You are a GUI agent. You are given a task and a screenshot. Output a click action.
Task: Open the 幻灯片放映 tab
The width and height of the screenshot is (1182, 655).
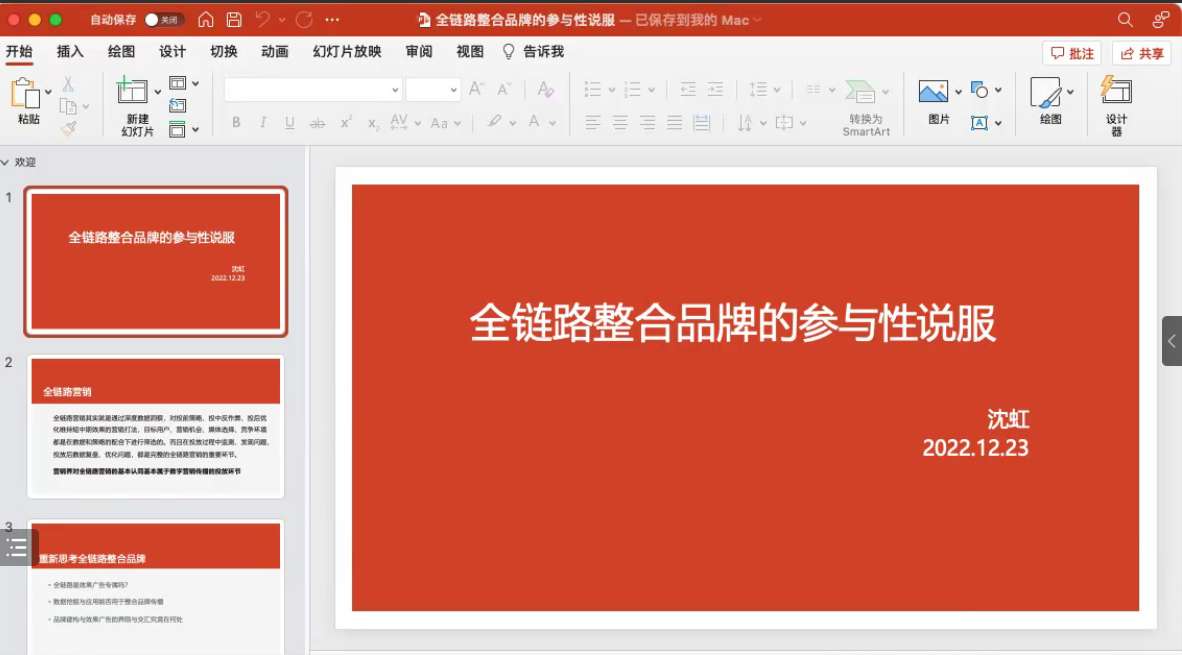pyautogui.click(x=347, y=52)
